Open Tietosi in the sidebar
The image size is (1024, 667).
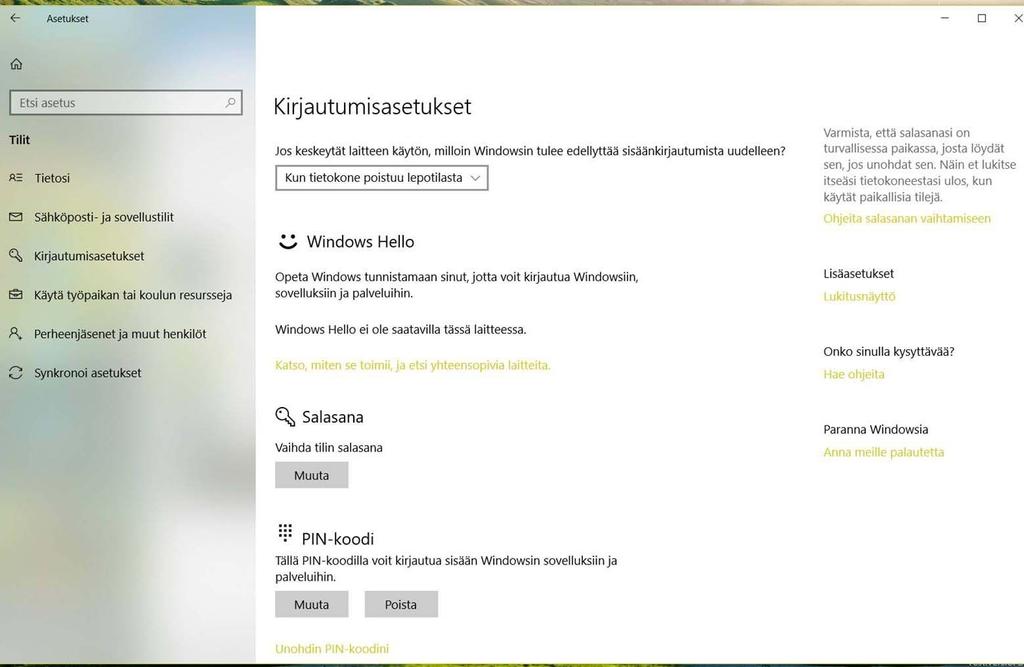(52, 178)
